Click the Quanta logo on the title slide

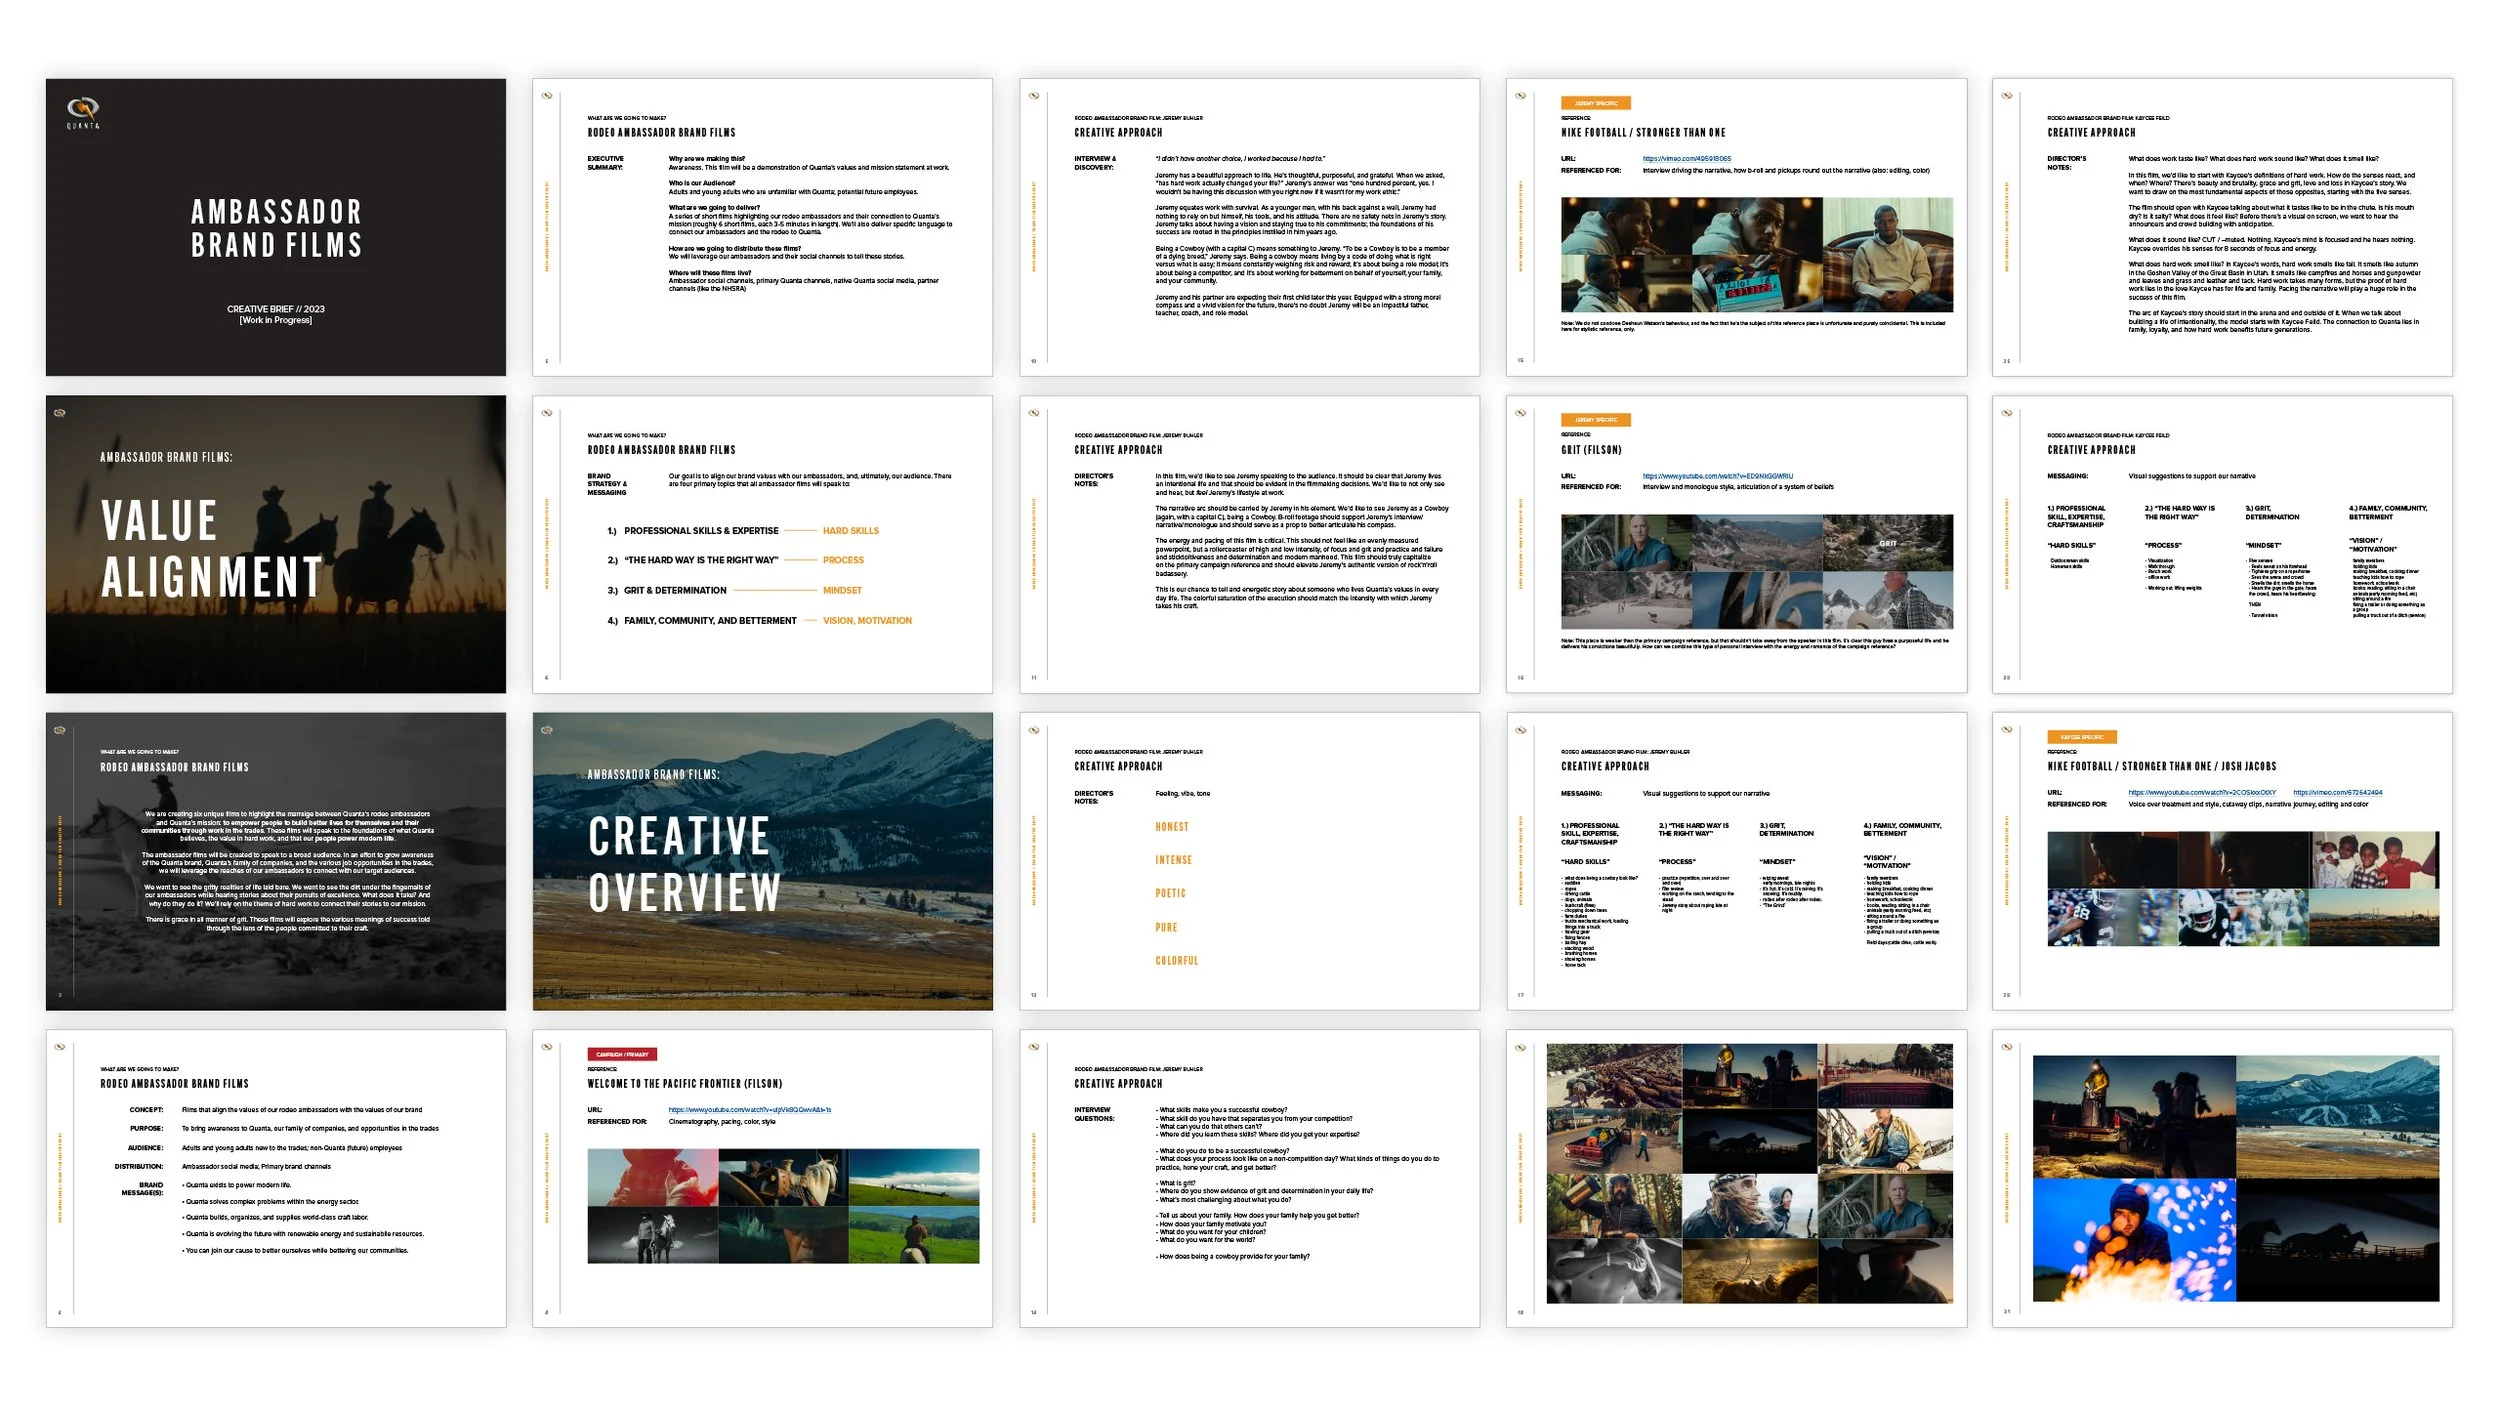(83, 111)
